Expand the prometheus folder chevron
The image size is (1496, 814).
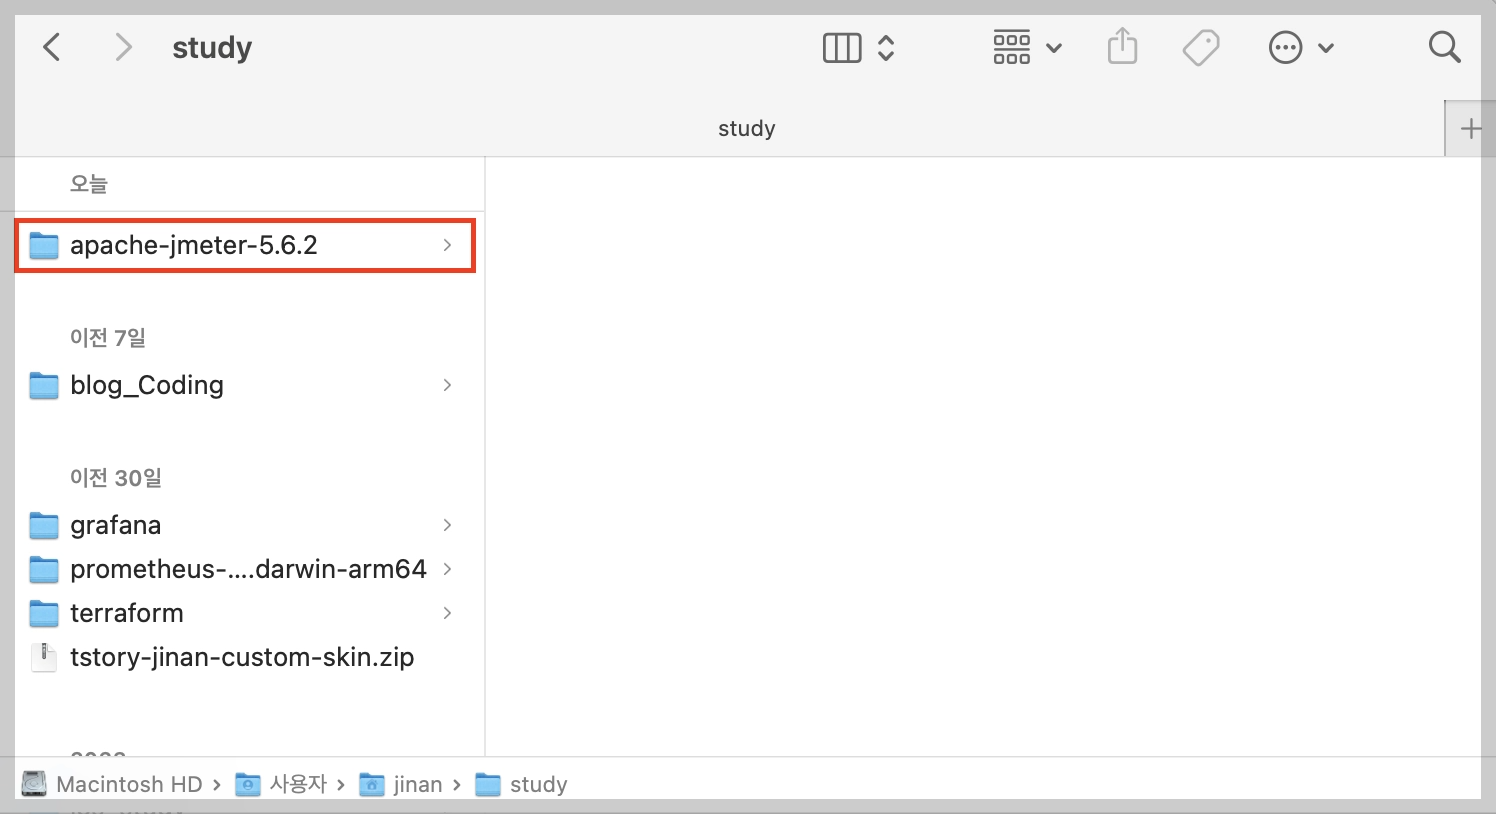point(447,569)
